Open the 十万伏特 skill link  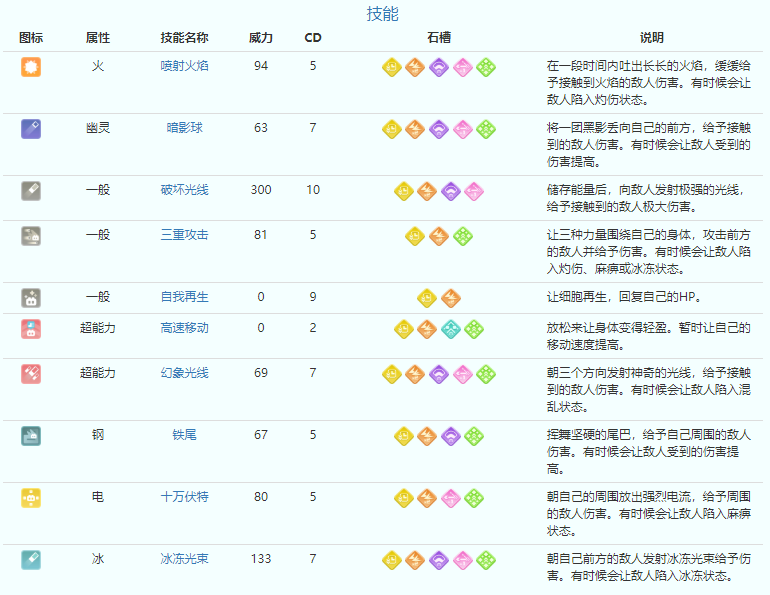[184, 497]
